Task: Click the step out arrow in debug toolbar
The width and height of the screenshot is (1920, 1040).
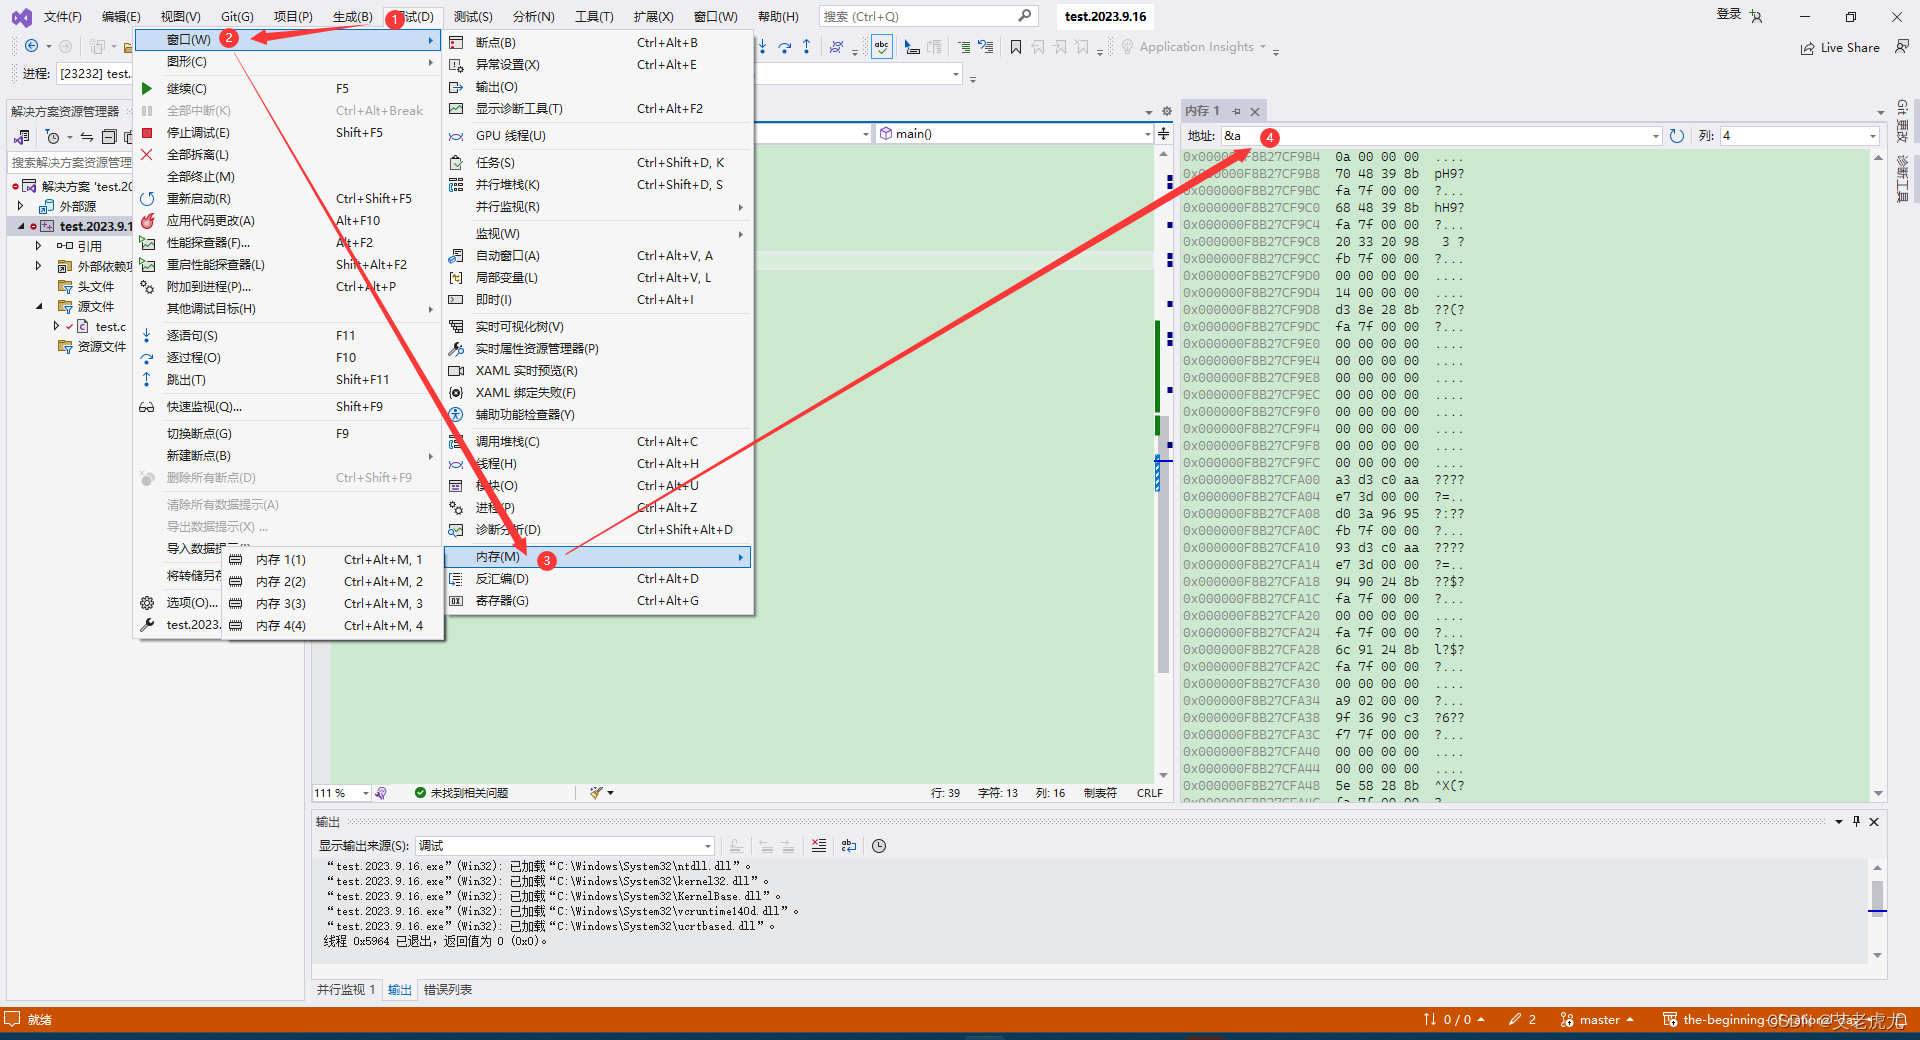Action: [x=807, y=47]
